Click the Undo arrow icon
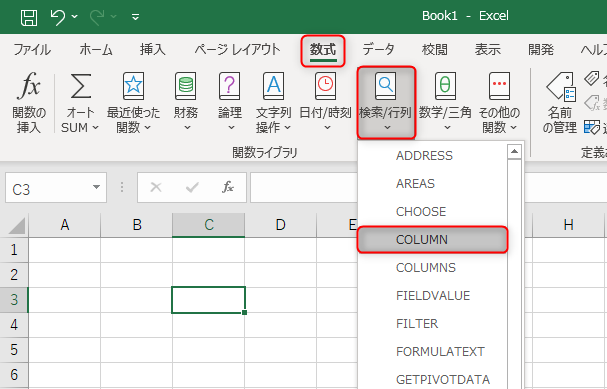607x389 pixels. coord(58,17)
